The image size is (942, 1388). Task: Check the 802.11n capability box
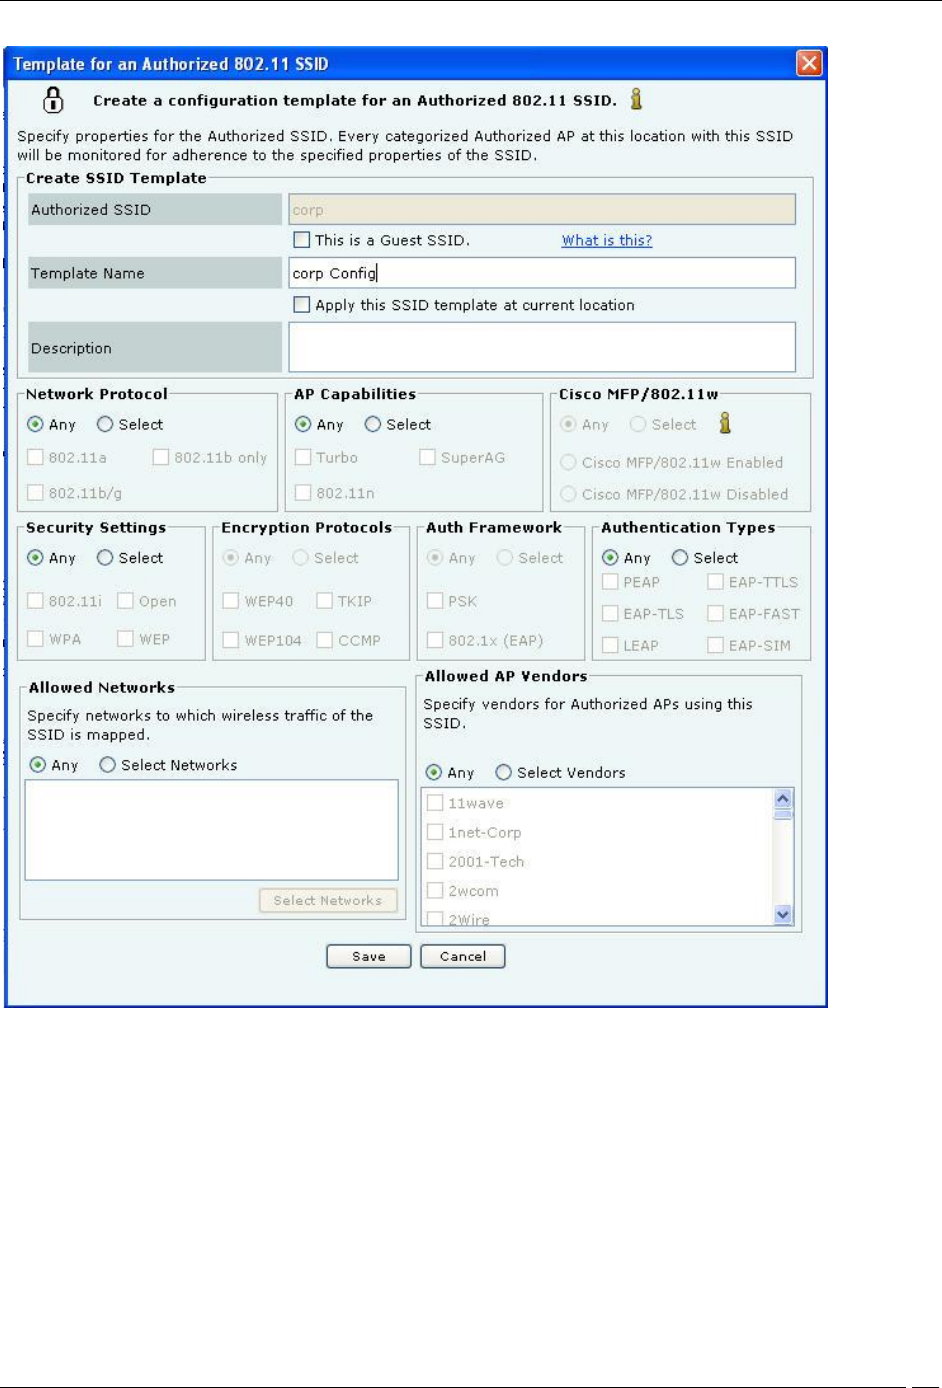(x=303, y=492)
